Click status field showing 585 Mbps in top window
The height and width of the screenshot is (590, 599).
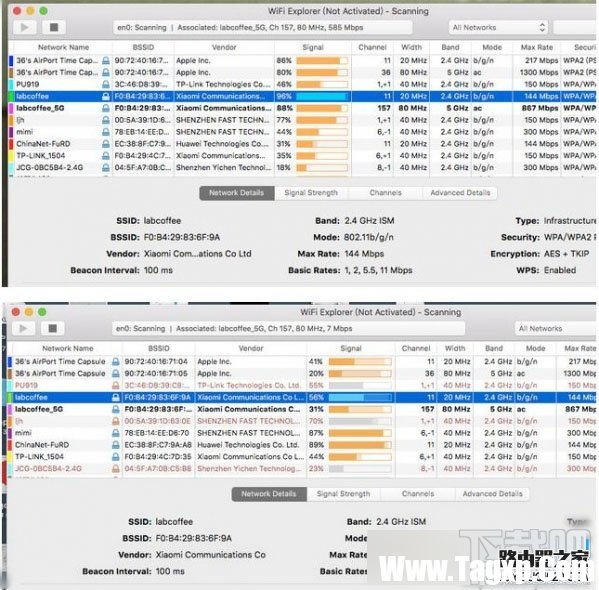[x=263, y=28]
